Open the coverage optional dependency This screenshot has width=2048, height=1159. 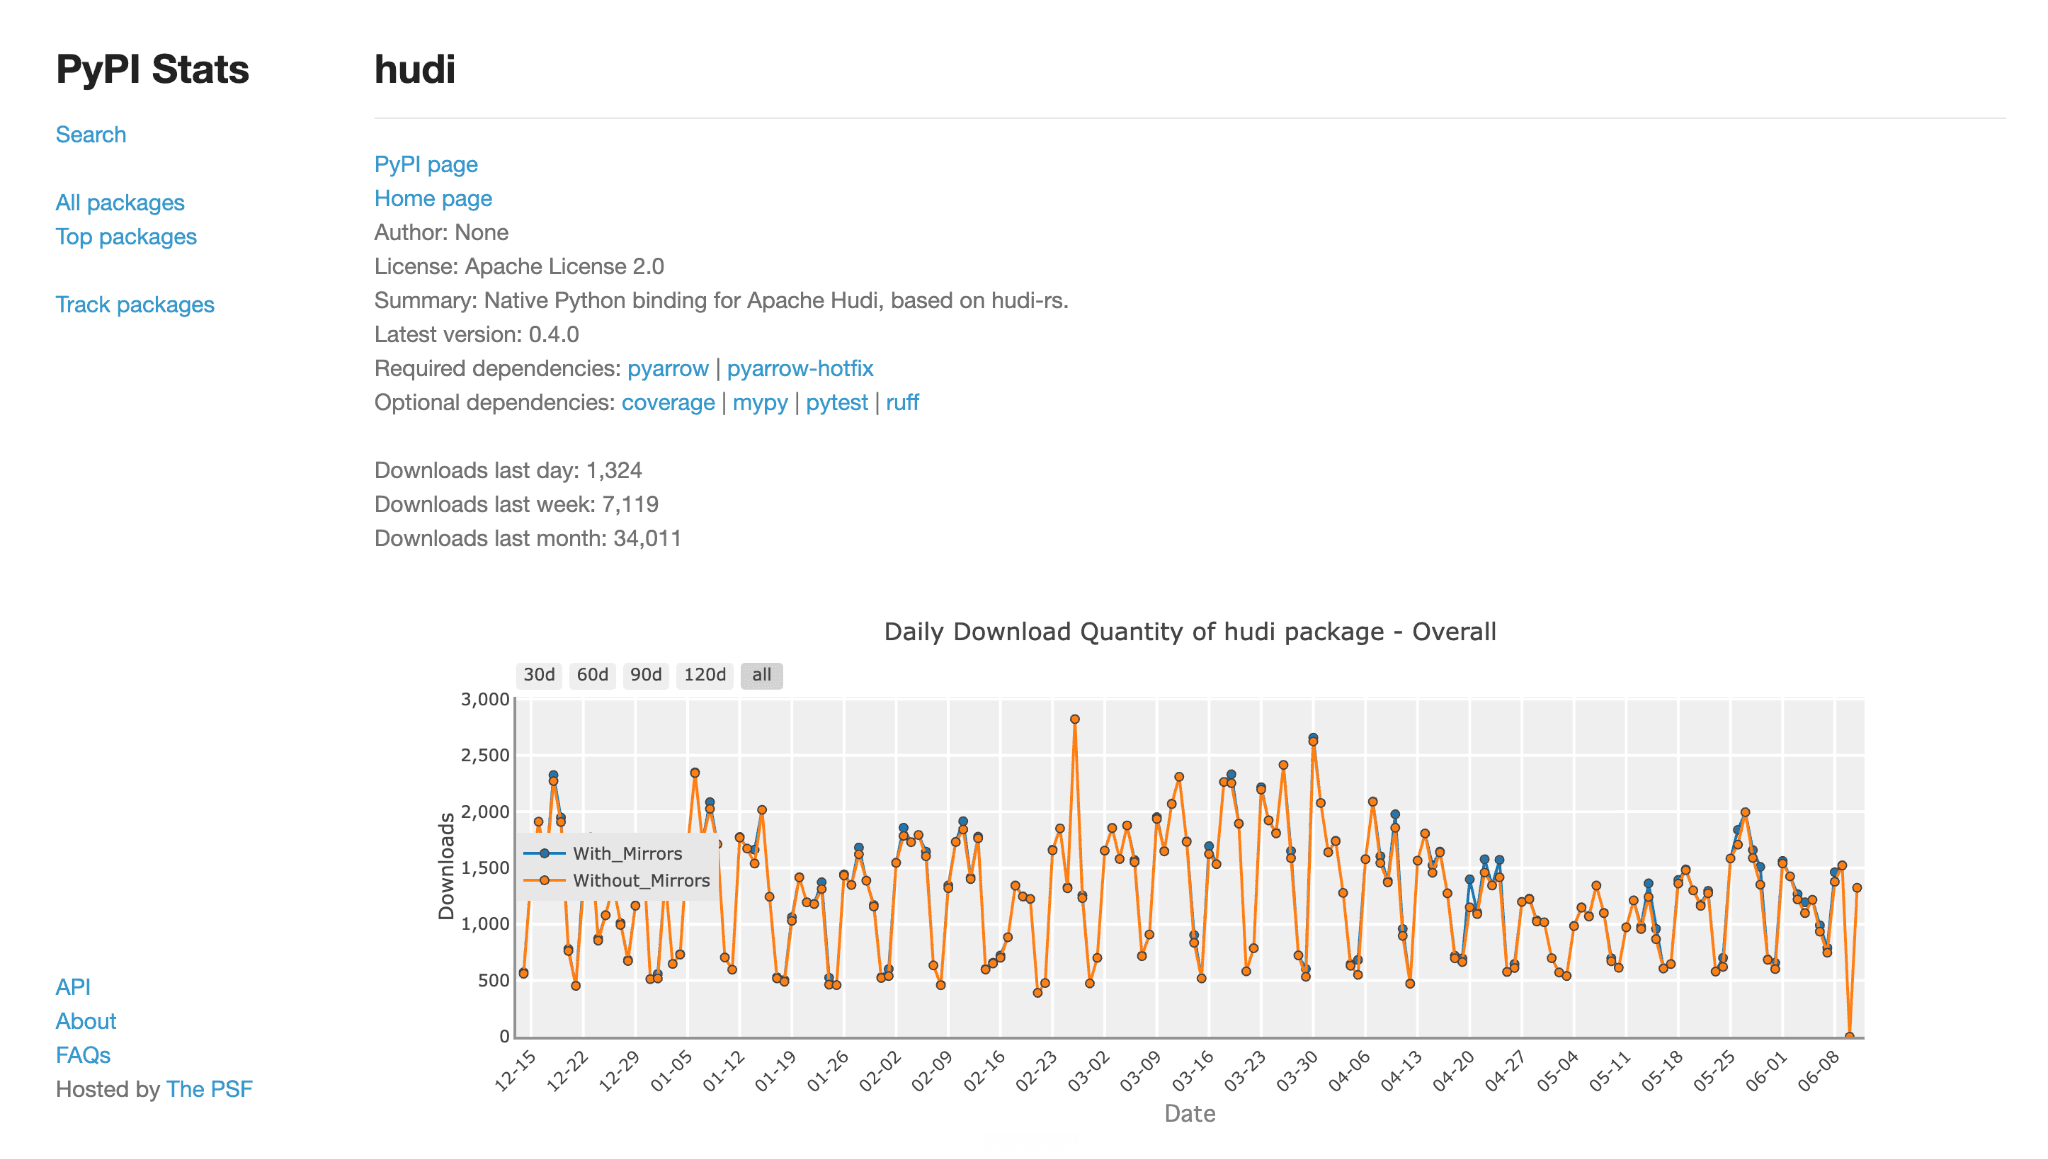tap(668, 402)
